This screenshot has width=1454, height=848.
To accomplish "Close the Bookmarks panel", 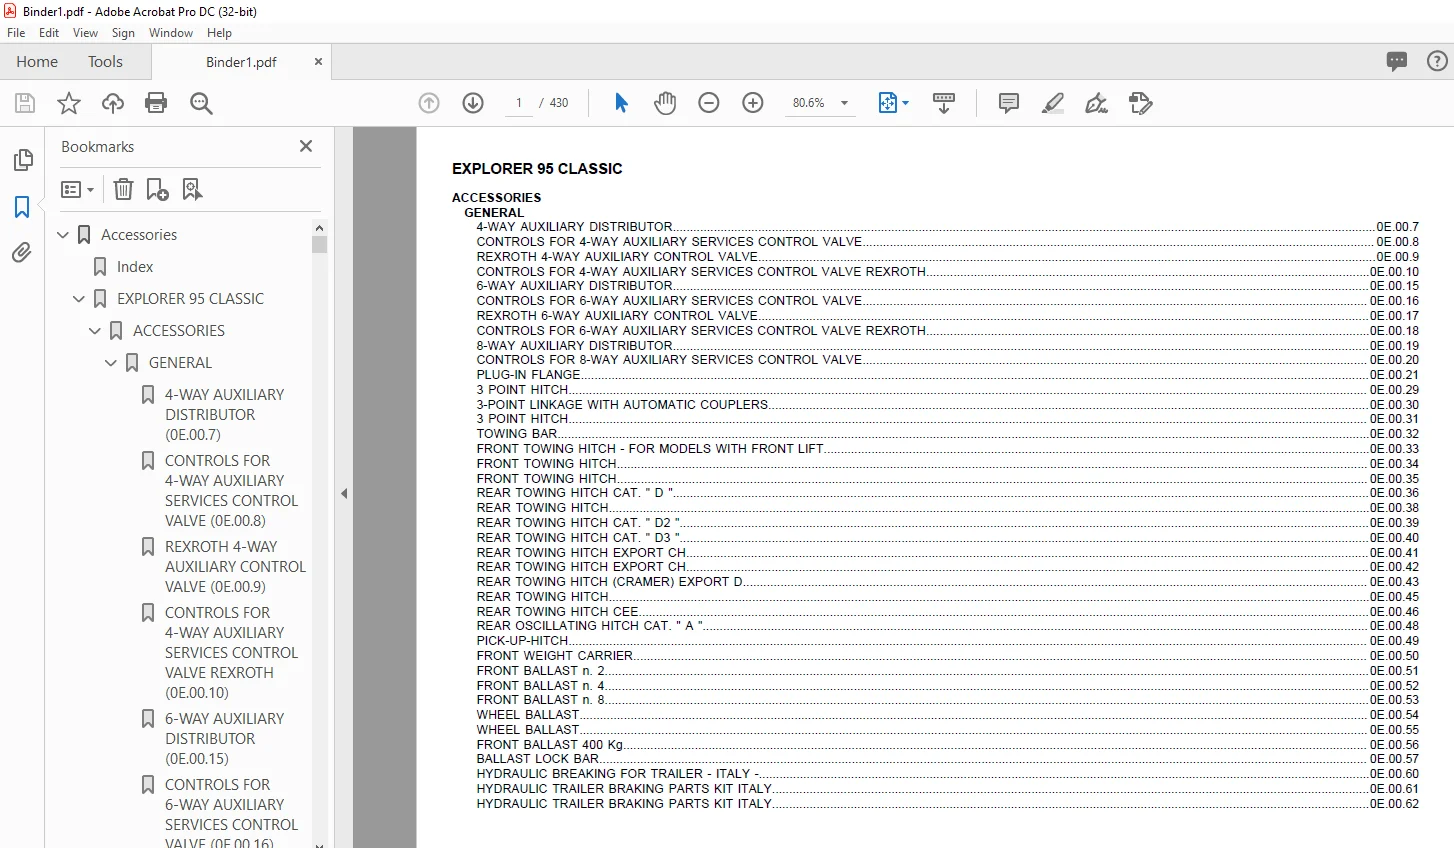I will pyautogui.click(x=306, y=146).
